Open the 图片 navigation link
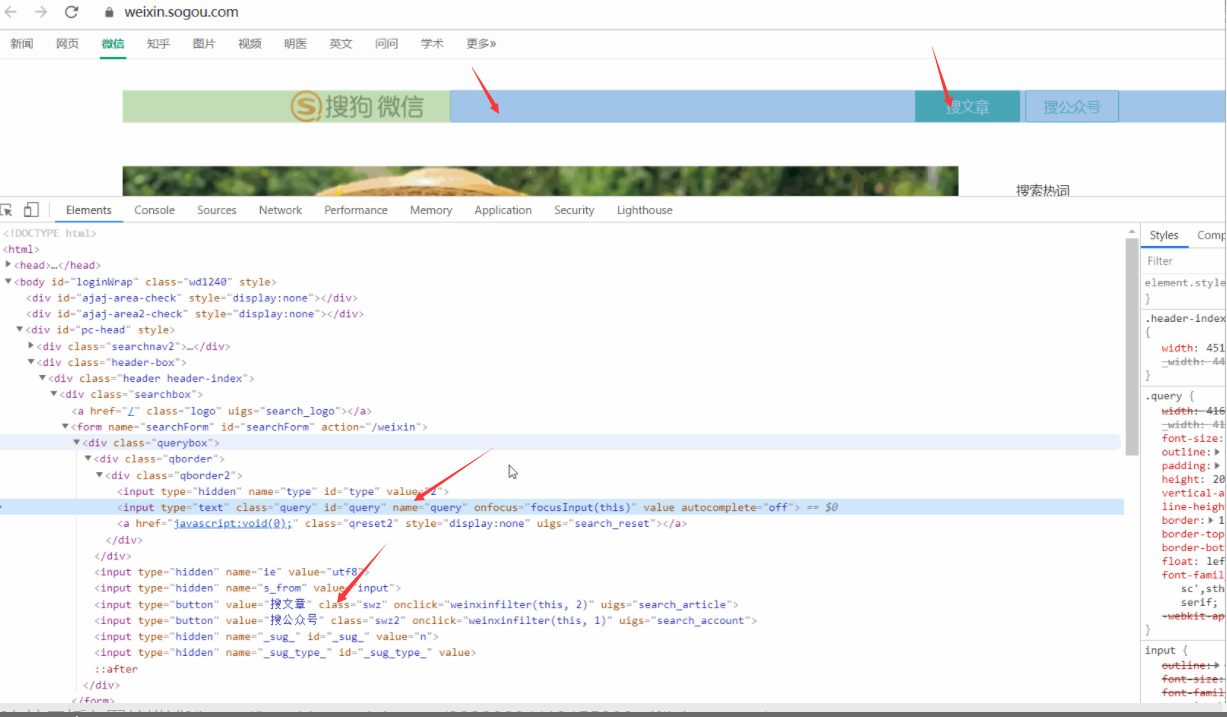 point(204,44)
